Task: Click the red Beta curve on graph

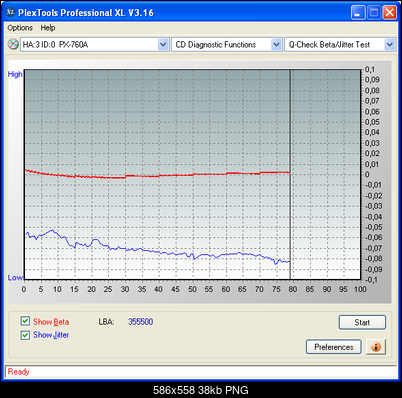Action: click(157, 176)
